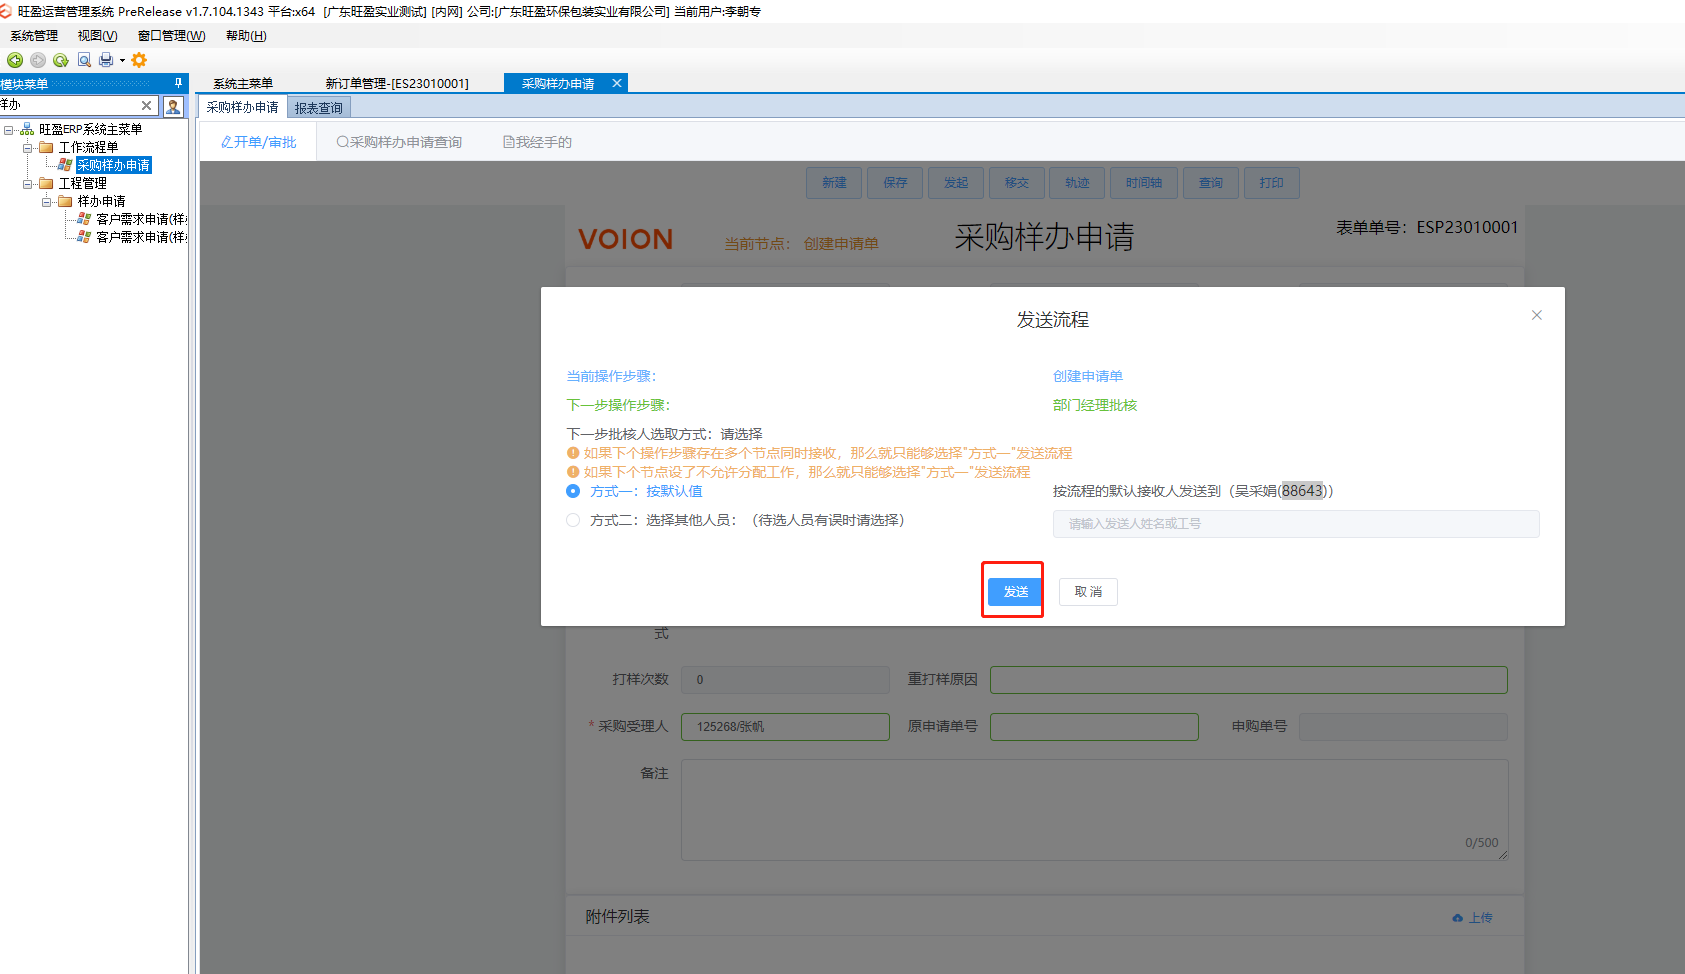Click the grey forward arrow toolbar icon
Screen dimensions: 1685x974
(38, 60)
